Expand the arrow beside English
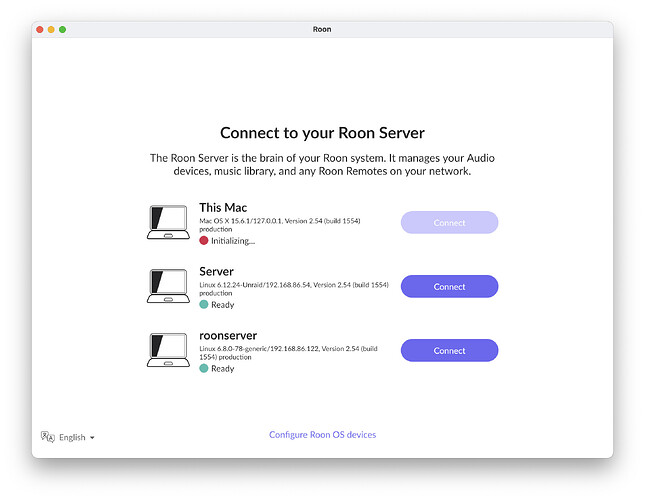 [x=93, y=438]
